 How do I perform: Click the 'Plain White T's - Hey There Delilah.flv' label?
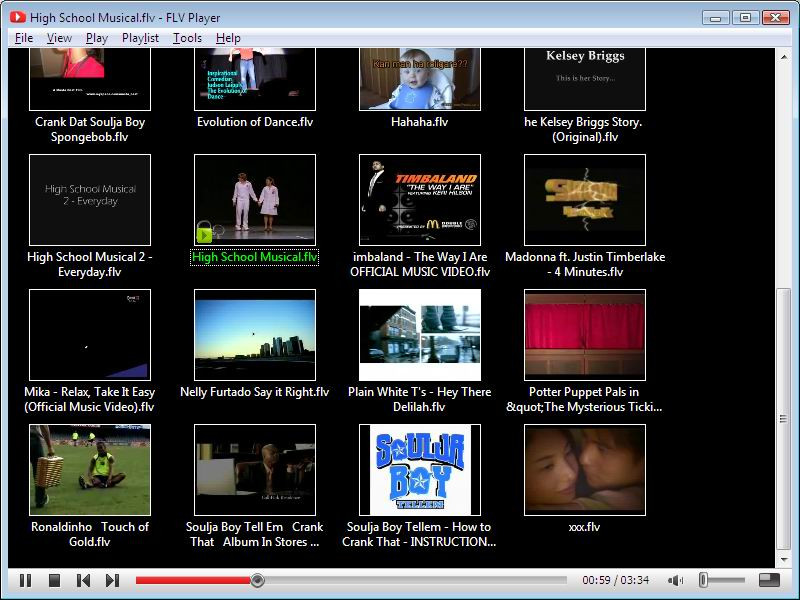pyautogui.click(x=419, y=399)
